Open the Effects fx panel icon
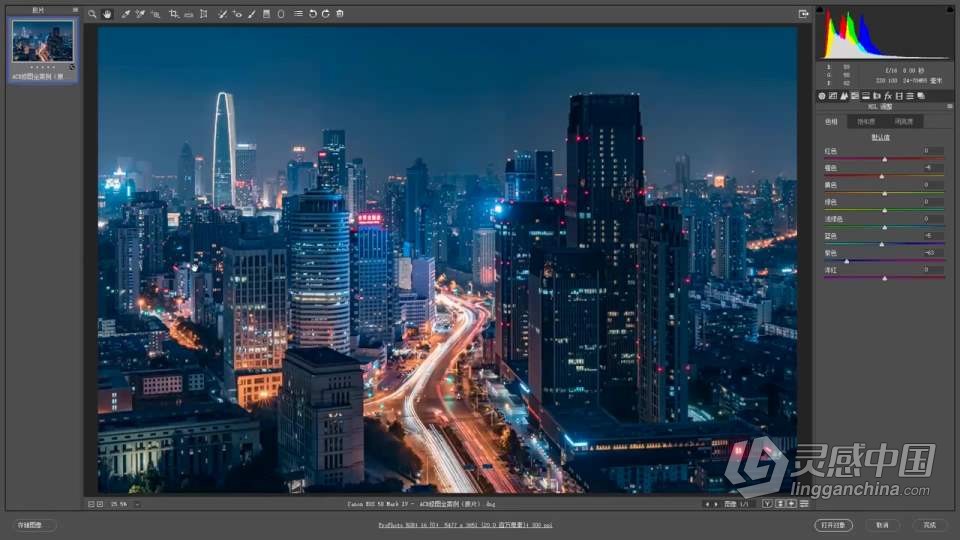 (x=888, y=96)
